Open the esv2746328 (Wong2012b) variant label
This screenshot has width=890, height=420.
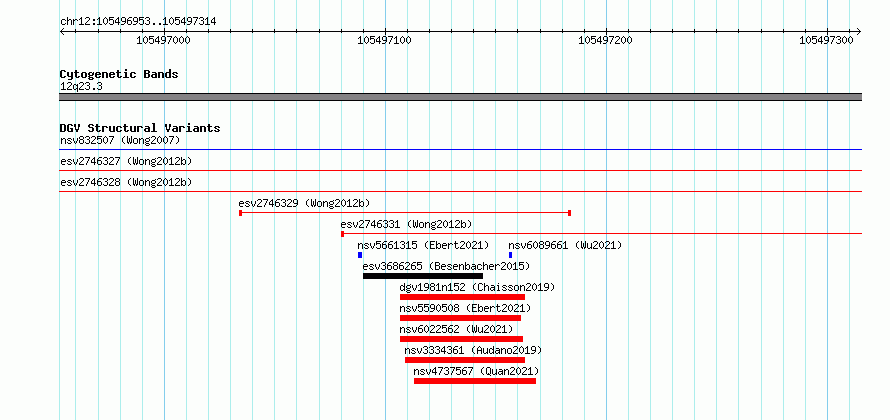(x=126, y=182)
